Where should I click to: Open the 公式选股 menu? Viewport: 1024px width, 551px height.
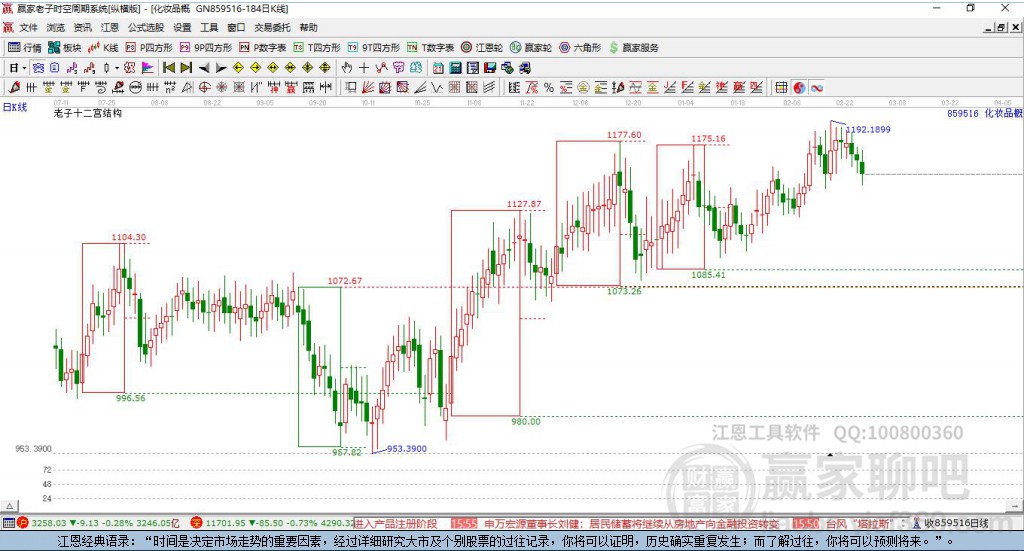coord(145,28)
